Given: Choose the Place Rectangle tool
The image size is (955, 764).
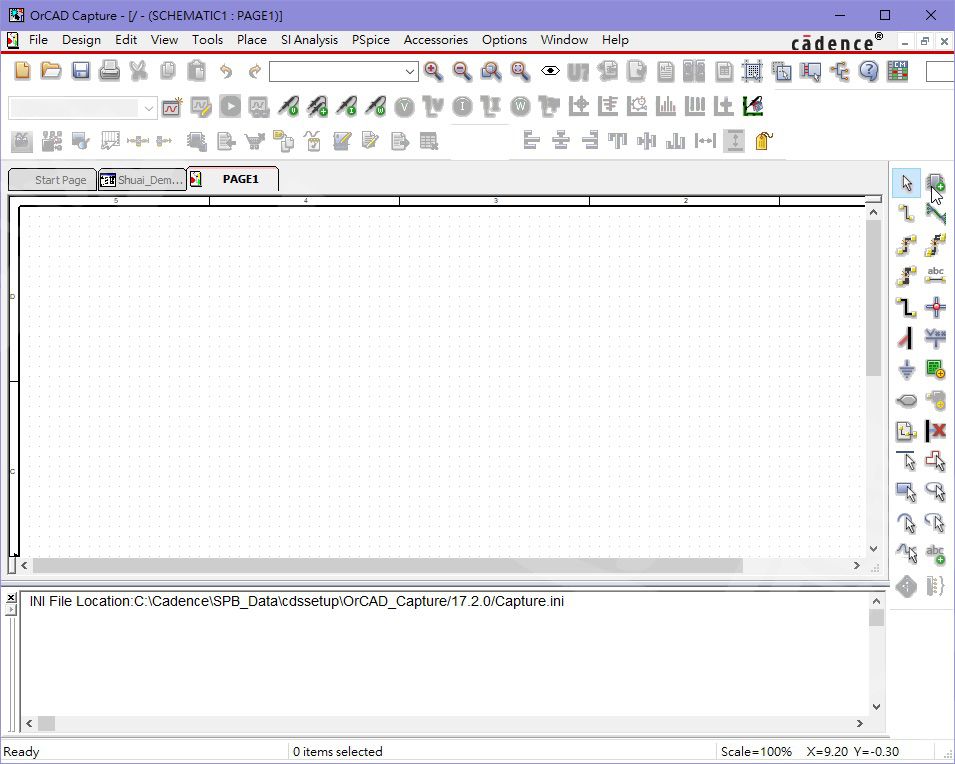Looking at the screenshot, I should (906, 492).
